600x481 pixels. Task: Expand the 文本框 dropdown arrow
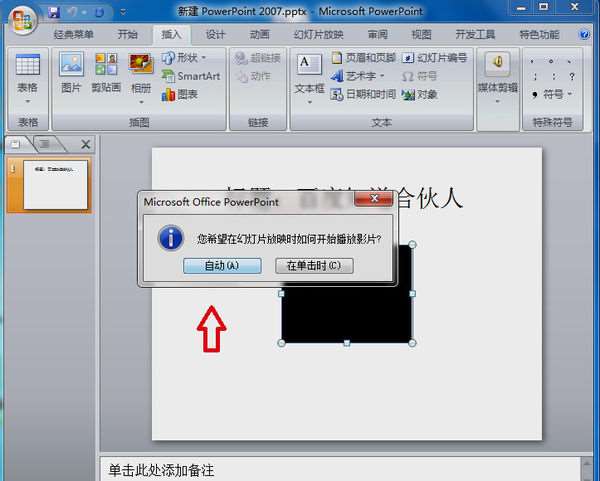coord(309,102)
